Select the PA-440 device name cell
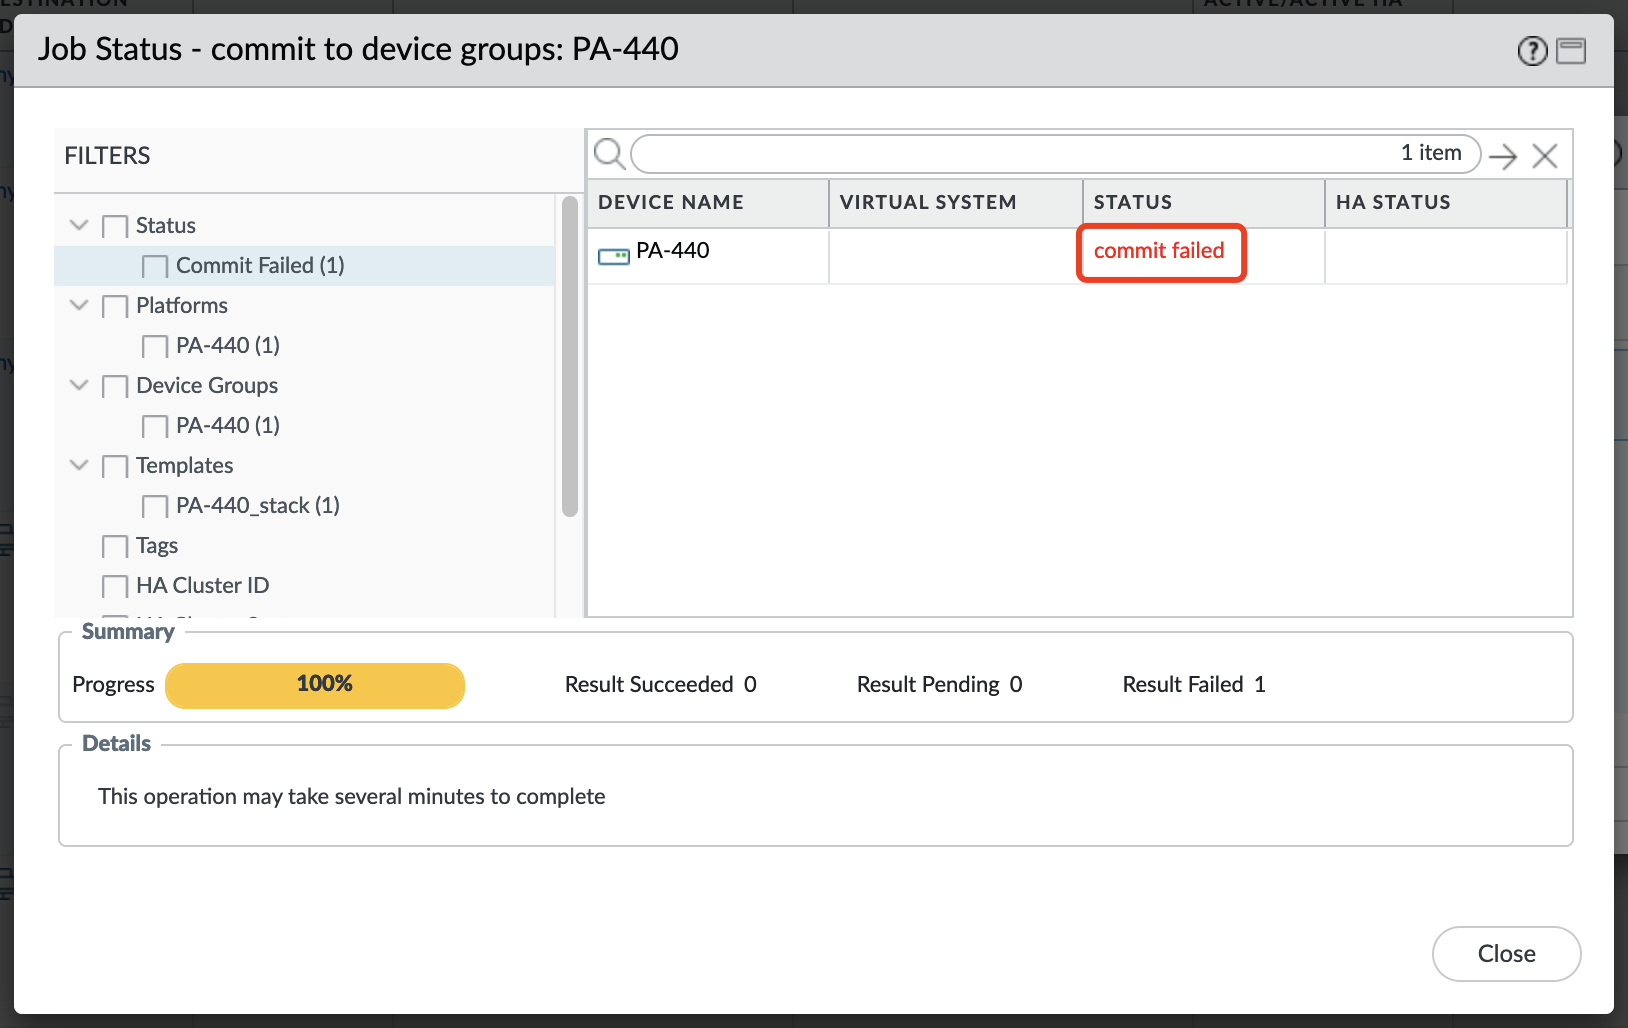Image resolution: width=1628 pixels, height=1028 pixels. [708, 256]
